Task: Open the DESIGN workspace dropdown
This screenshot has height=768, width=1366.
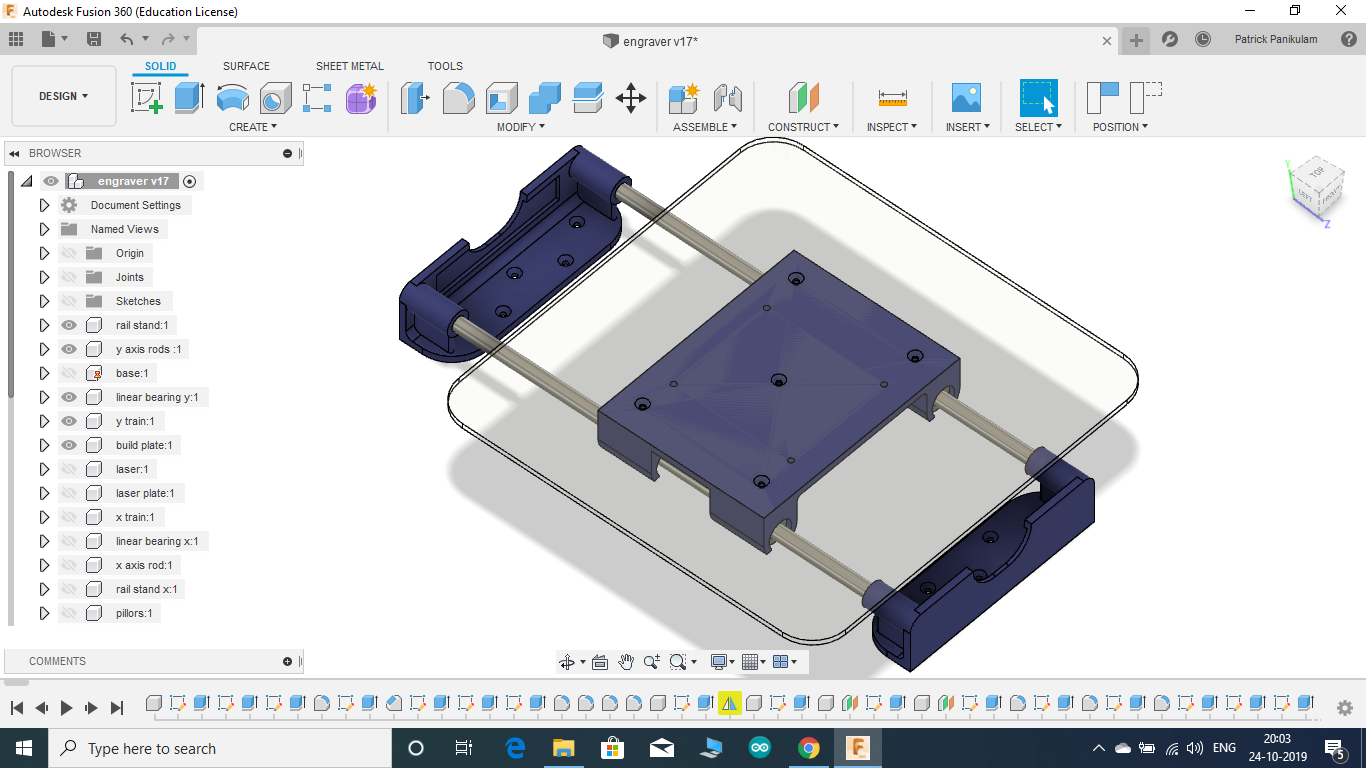Action: (64, 96)
